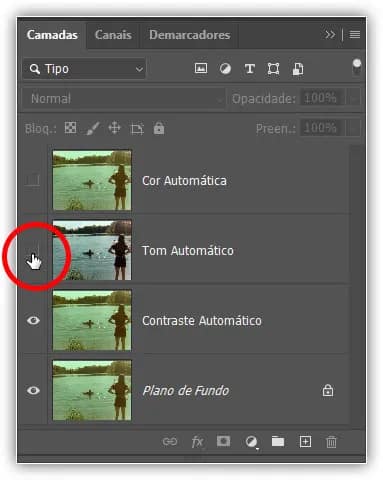This screenshot has height=480, width=383.
Task: Create new adjustment layer icon
Action: tap(251, 442)
